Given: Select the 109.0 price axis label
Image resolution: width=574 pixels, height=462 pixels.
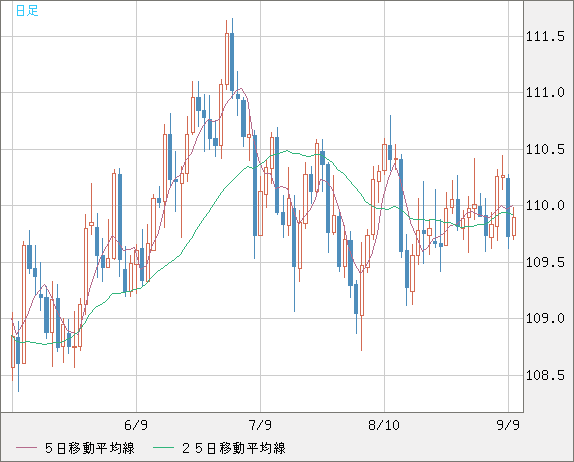Looking at the screenshot, I should (x=545, y=318).
